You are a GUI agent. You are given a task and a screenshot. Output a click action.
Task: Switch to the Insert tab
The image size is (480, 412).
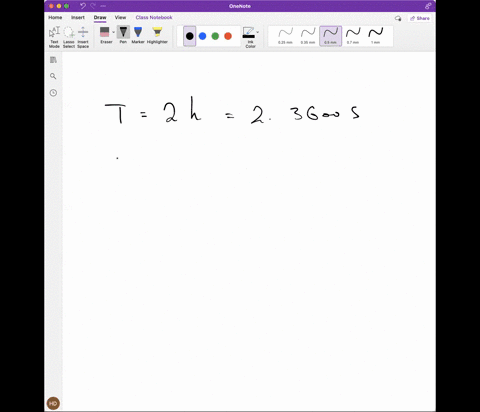(78, 17)
